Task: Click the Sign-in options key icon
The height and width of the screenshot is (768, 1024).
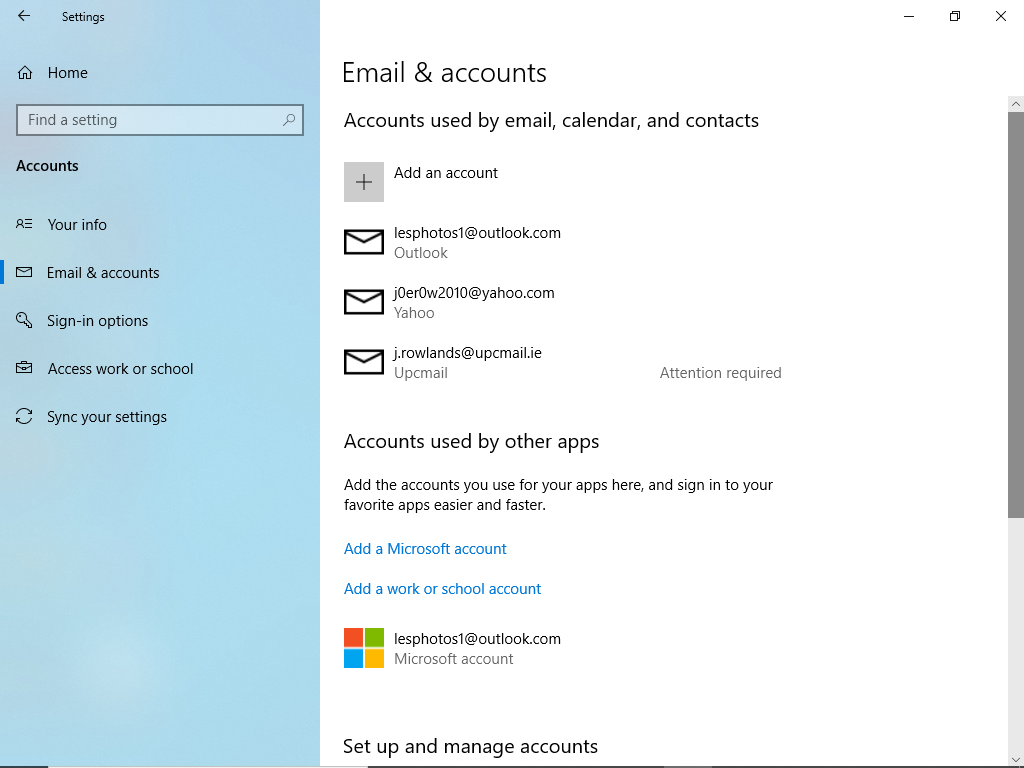Action: click(24, 320)
